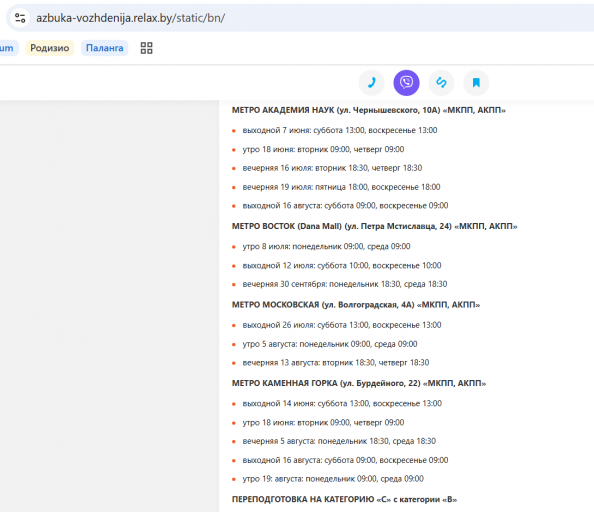Select line выходной 7 июня
The height and width of the screenshot is (512, 594).
(x=340, y=130)
